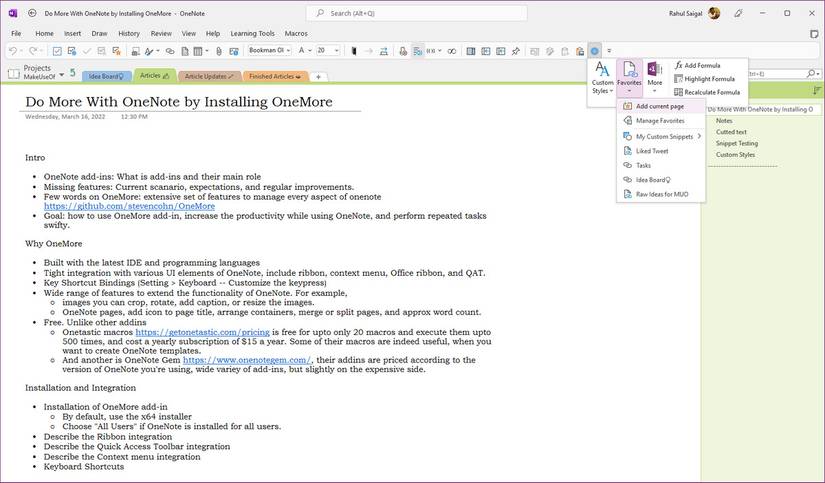Select the Custom Styles page in list
The height and width of the screenshot is (483, 825).
click(x=735, y=155)
